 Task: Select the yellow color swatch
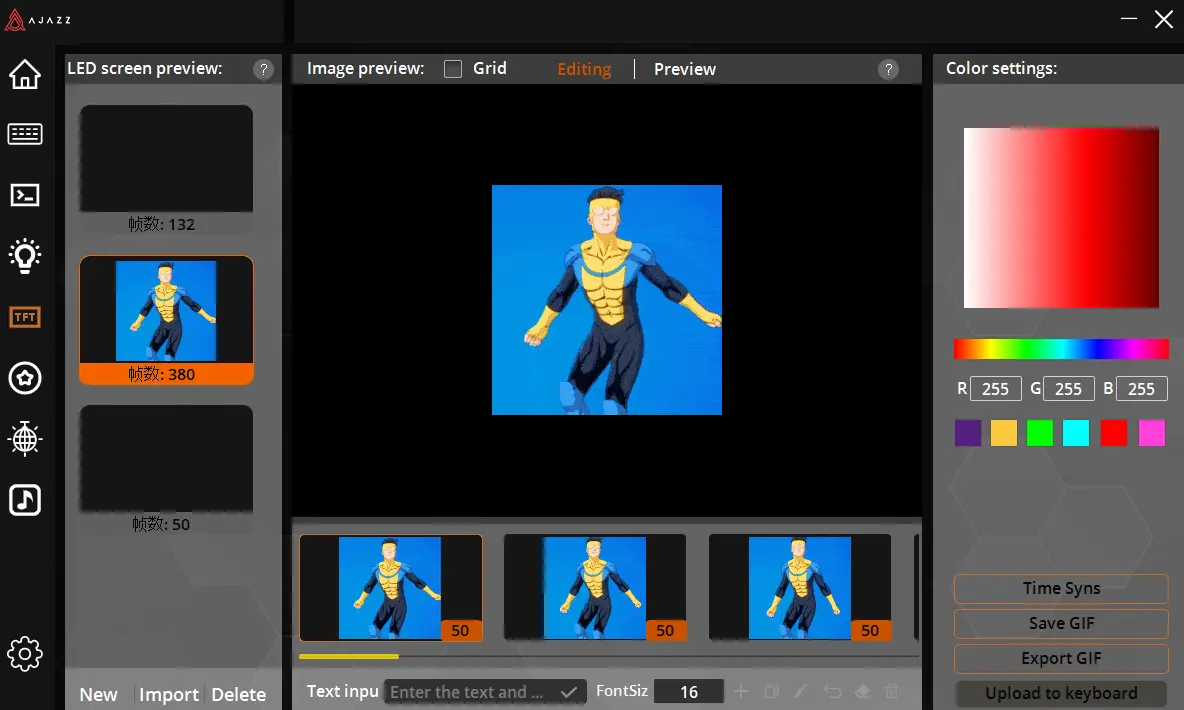[1004, 433]
